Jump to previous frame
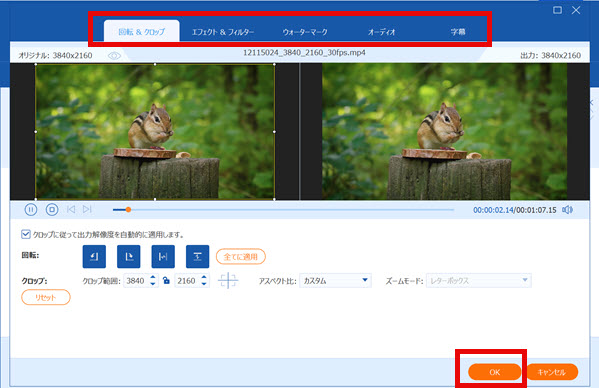599x388 pixels. [x=71, y=209]
